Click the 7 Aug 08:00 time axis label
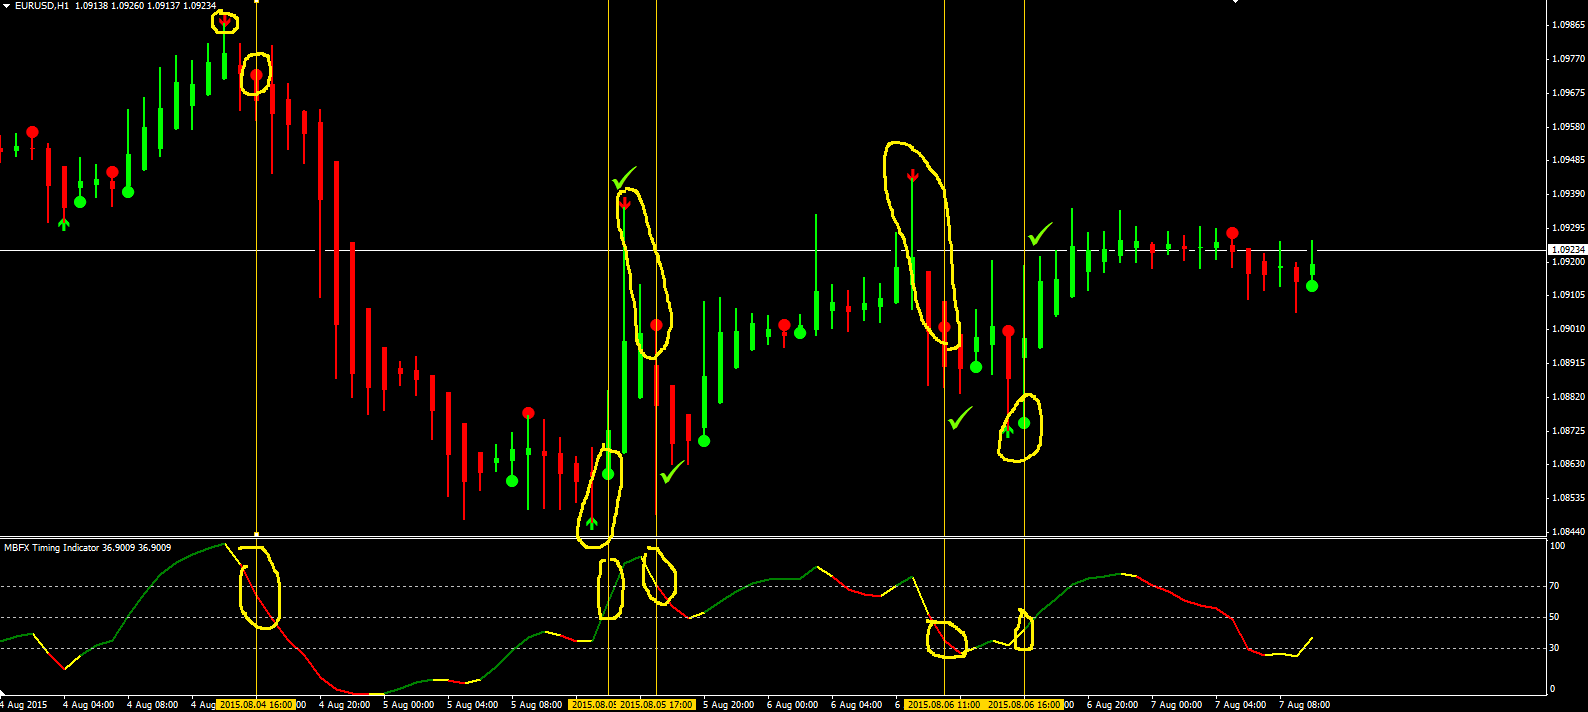The width and height of the screenshot is (1588, 712). [x=1304, y=705]
